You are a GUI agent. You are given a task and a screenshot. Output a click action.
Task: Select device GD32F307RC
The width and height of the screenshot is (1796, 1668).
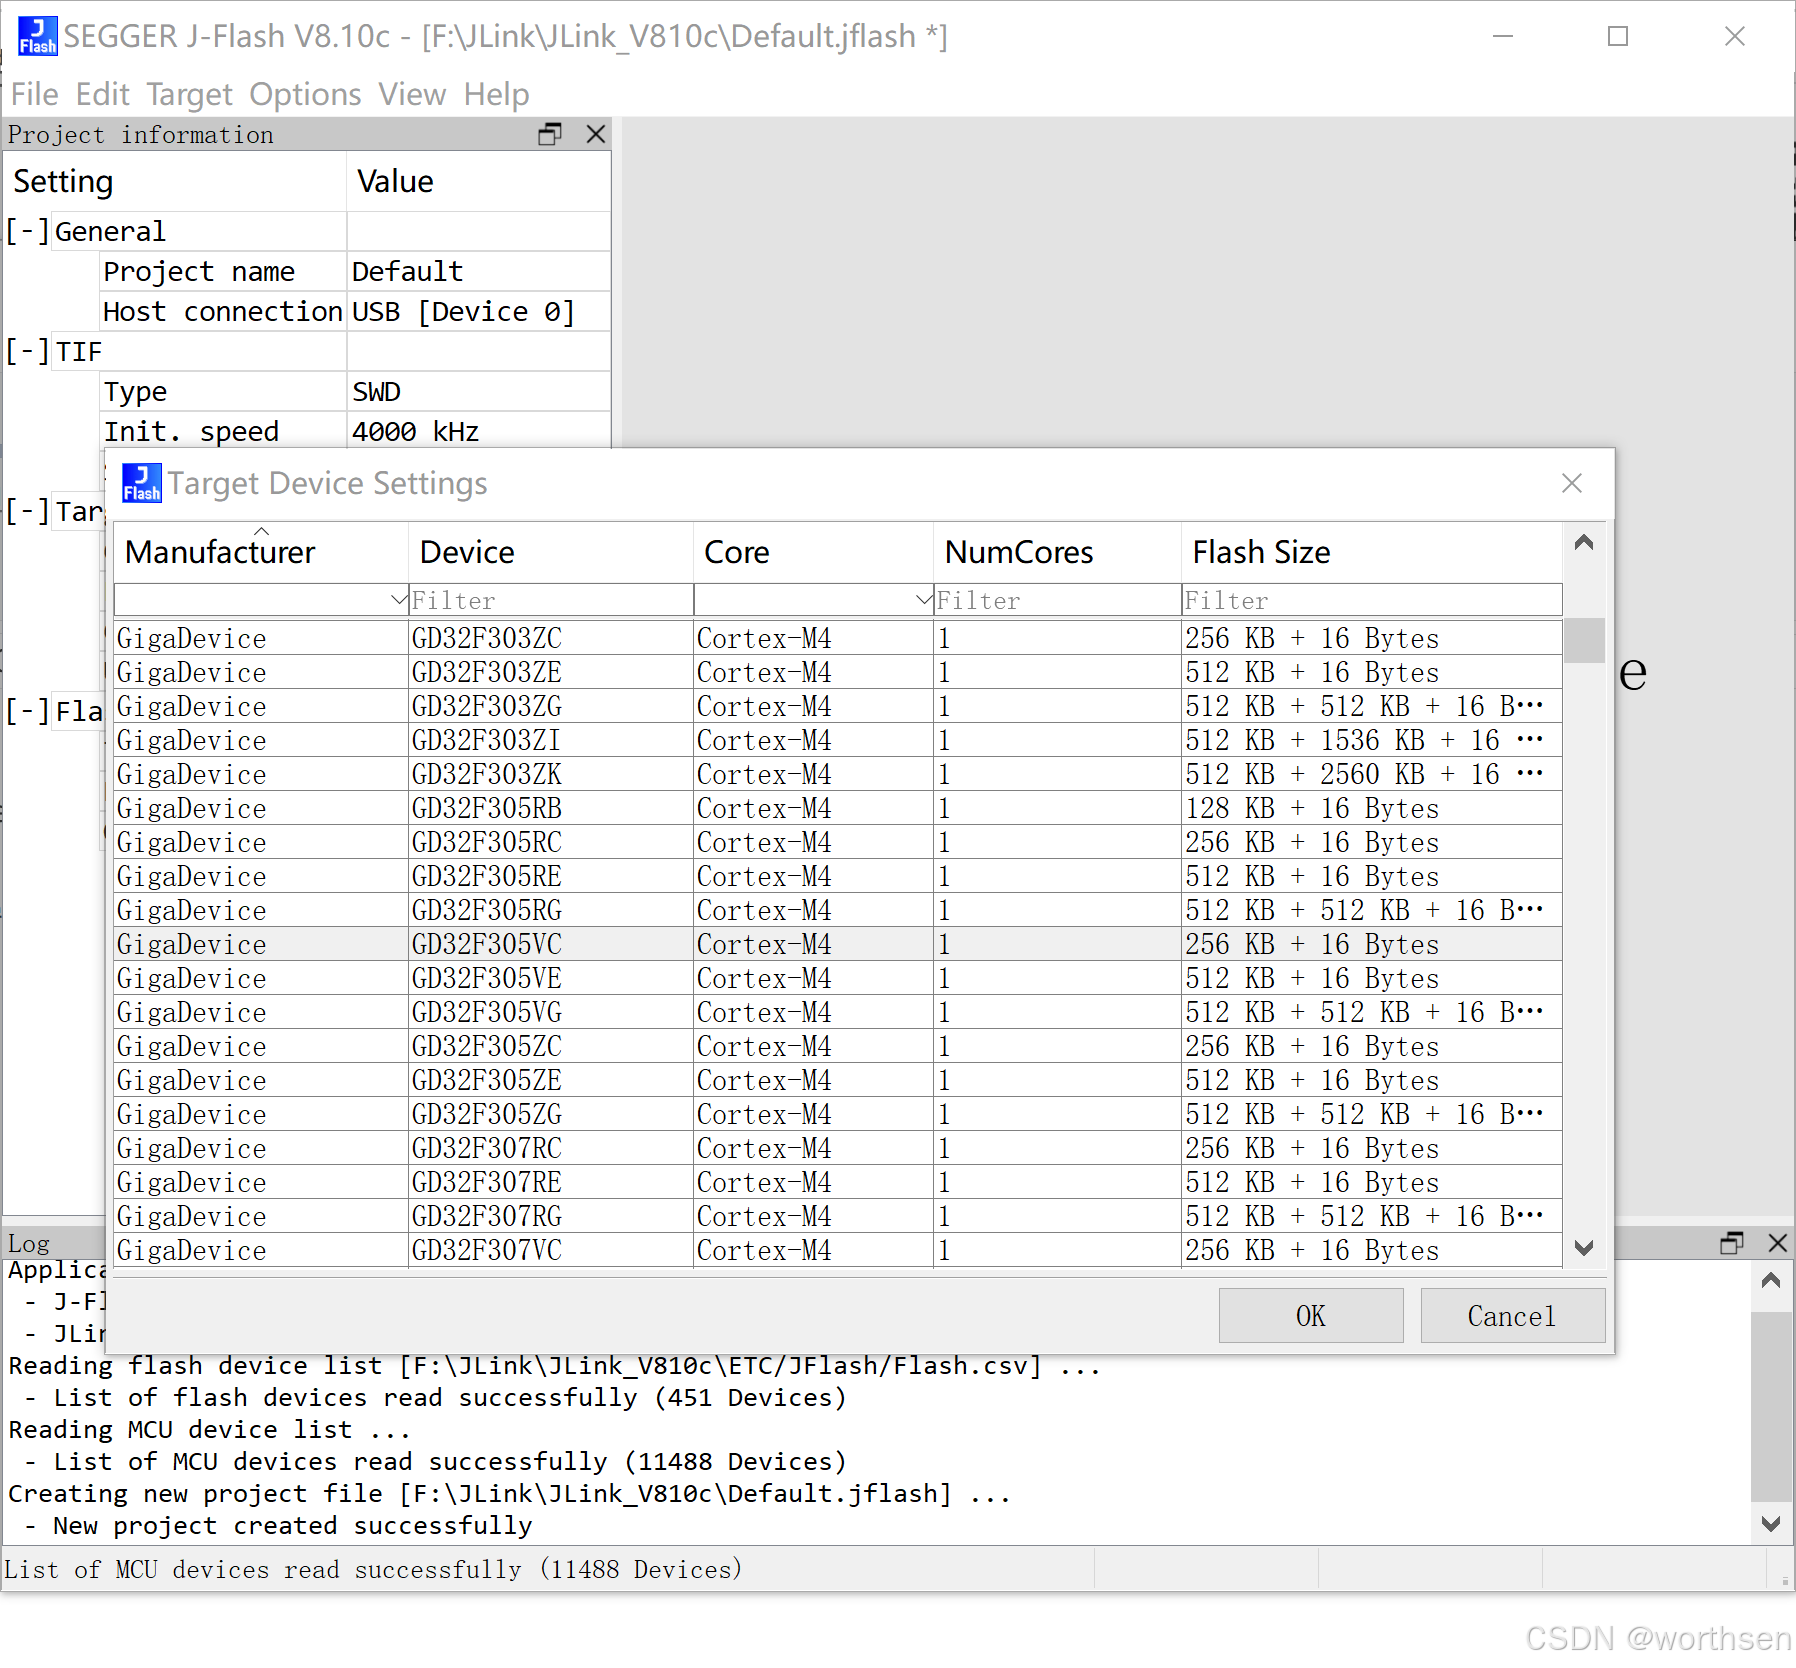tap(838, 1148)
